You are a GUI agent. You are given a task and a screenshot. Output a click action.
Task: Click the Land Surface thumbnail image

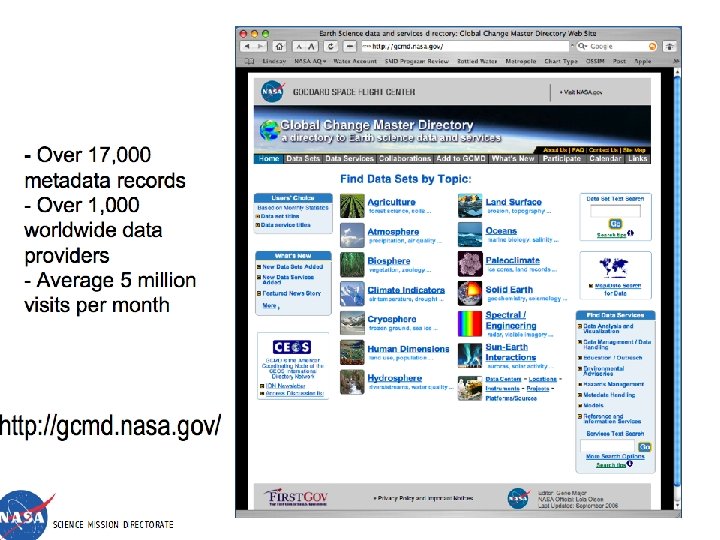tap(470, 206)
